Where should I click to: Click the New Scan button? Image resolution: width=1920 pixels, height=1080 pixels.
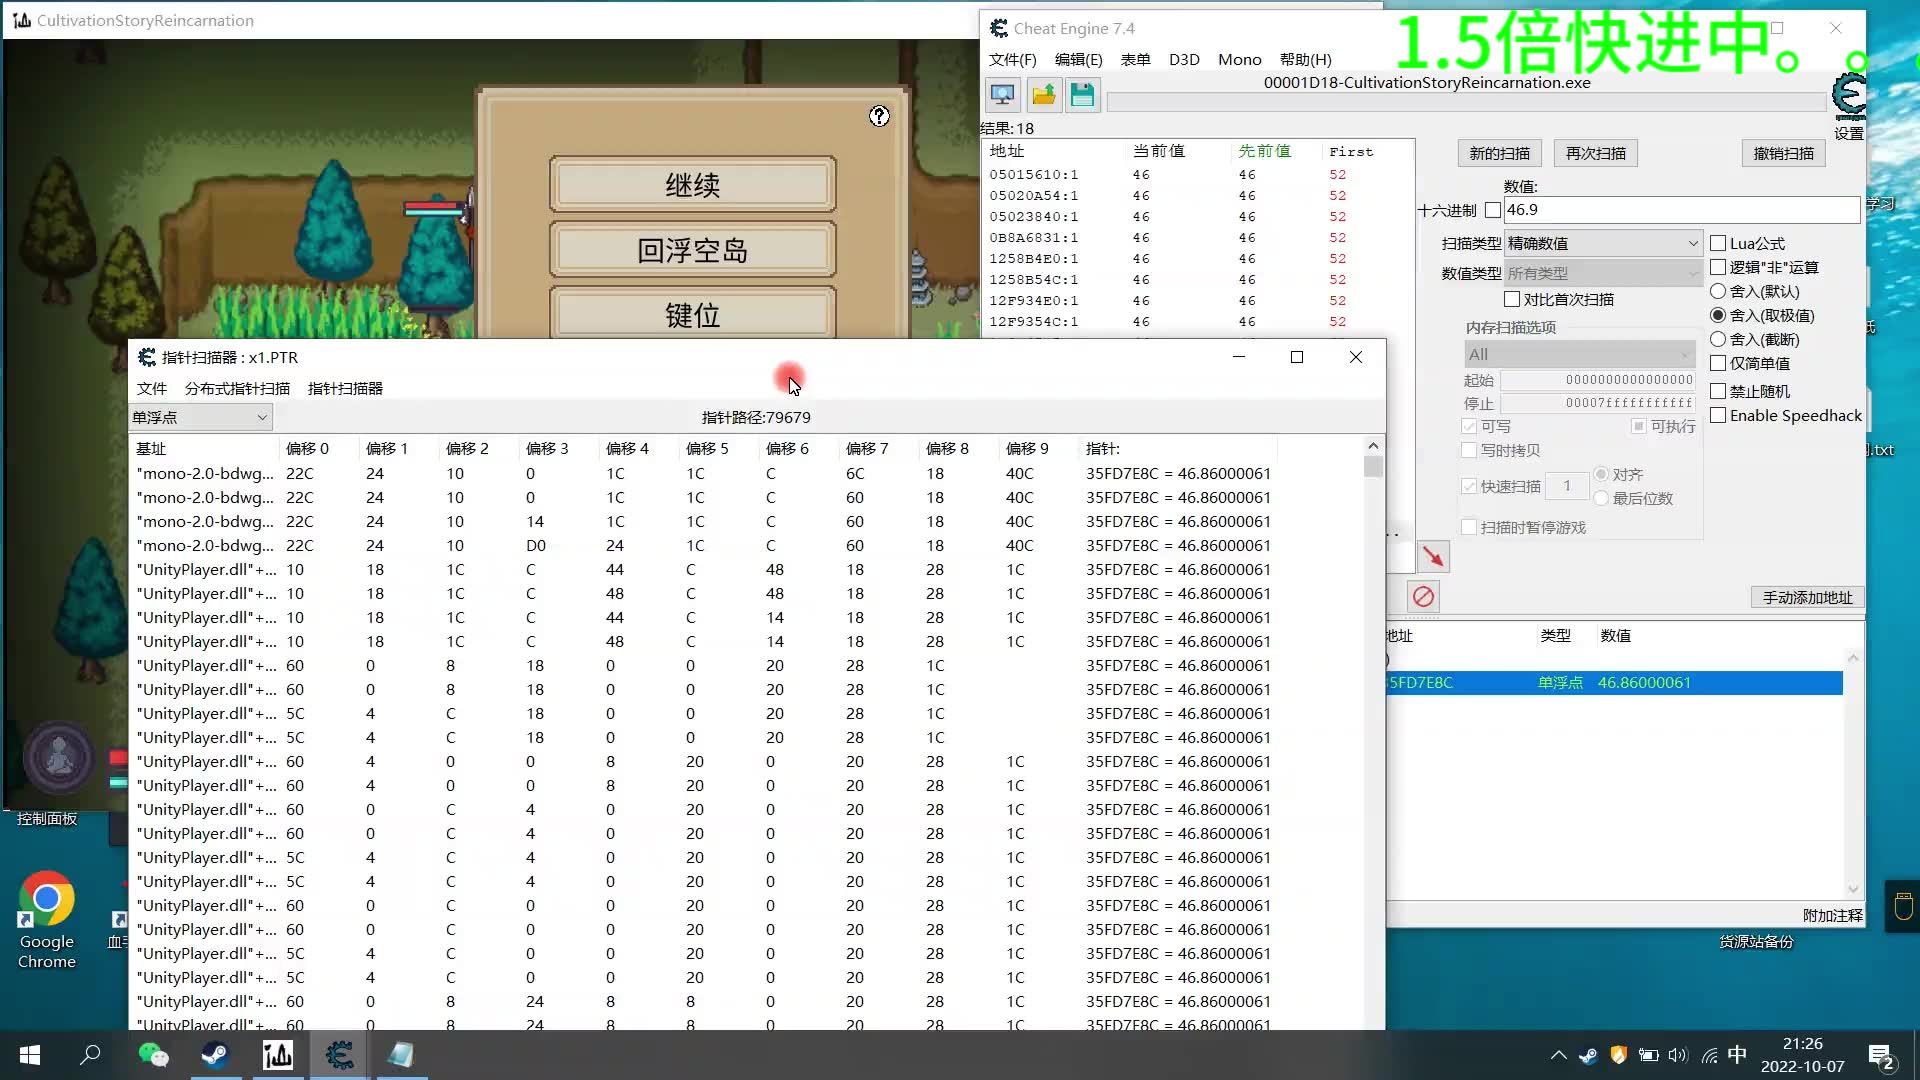(x=1498, y=153)
